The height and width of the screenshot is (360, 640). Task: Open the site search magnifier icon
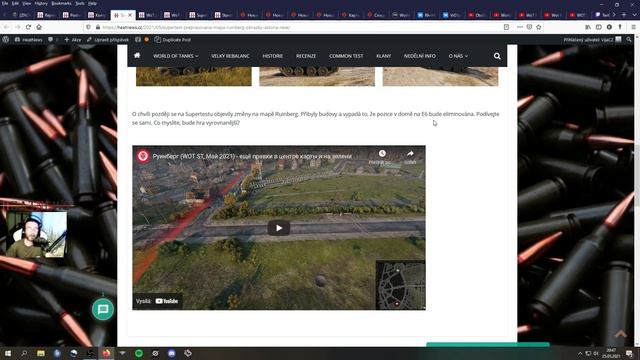pyautogui.click(x=497, y=56)
